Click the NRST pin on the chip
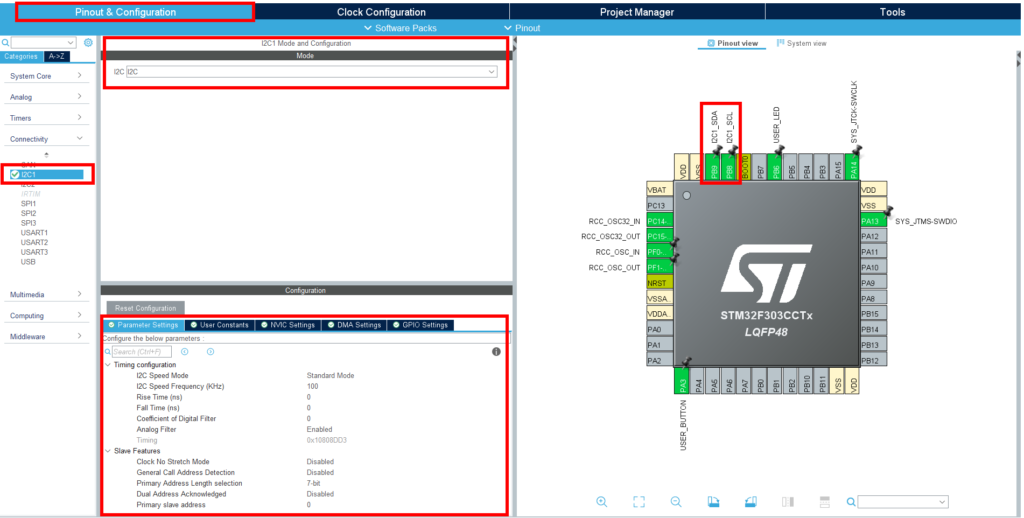 660,283
